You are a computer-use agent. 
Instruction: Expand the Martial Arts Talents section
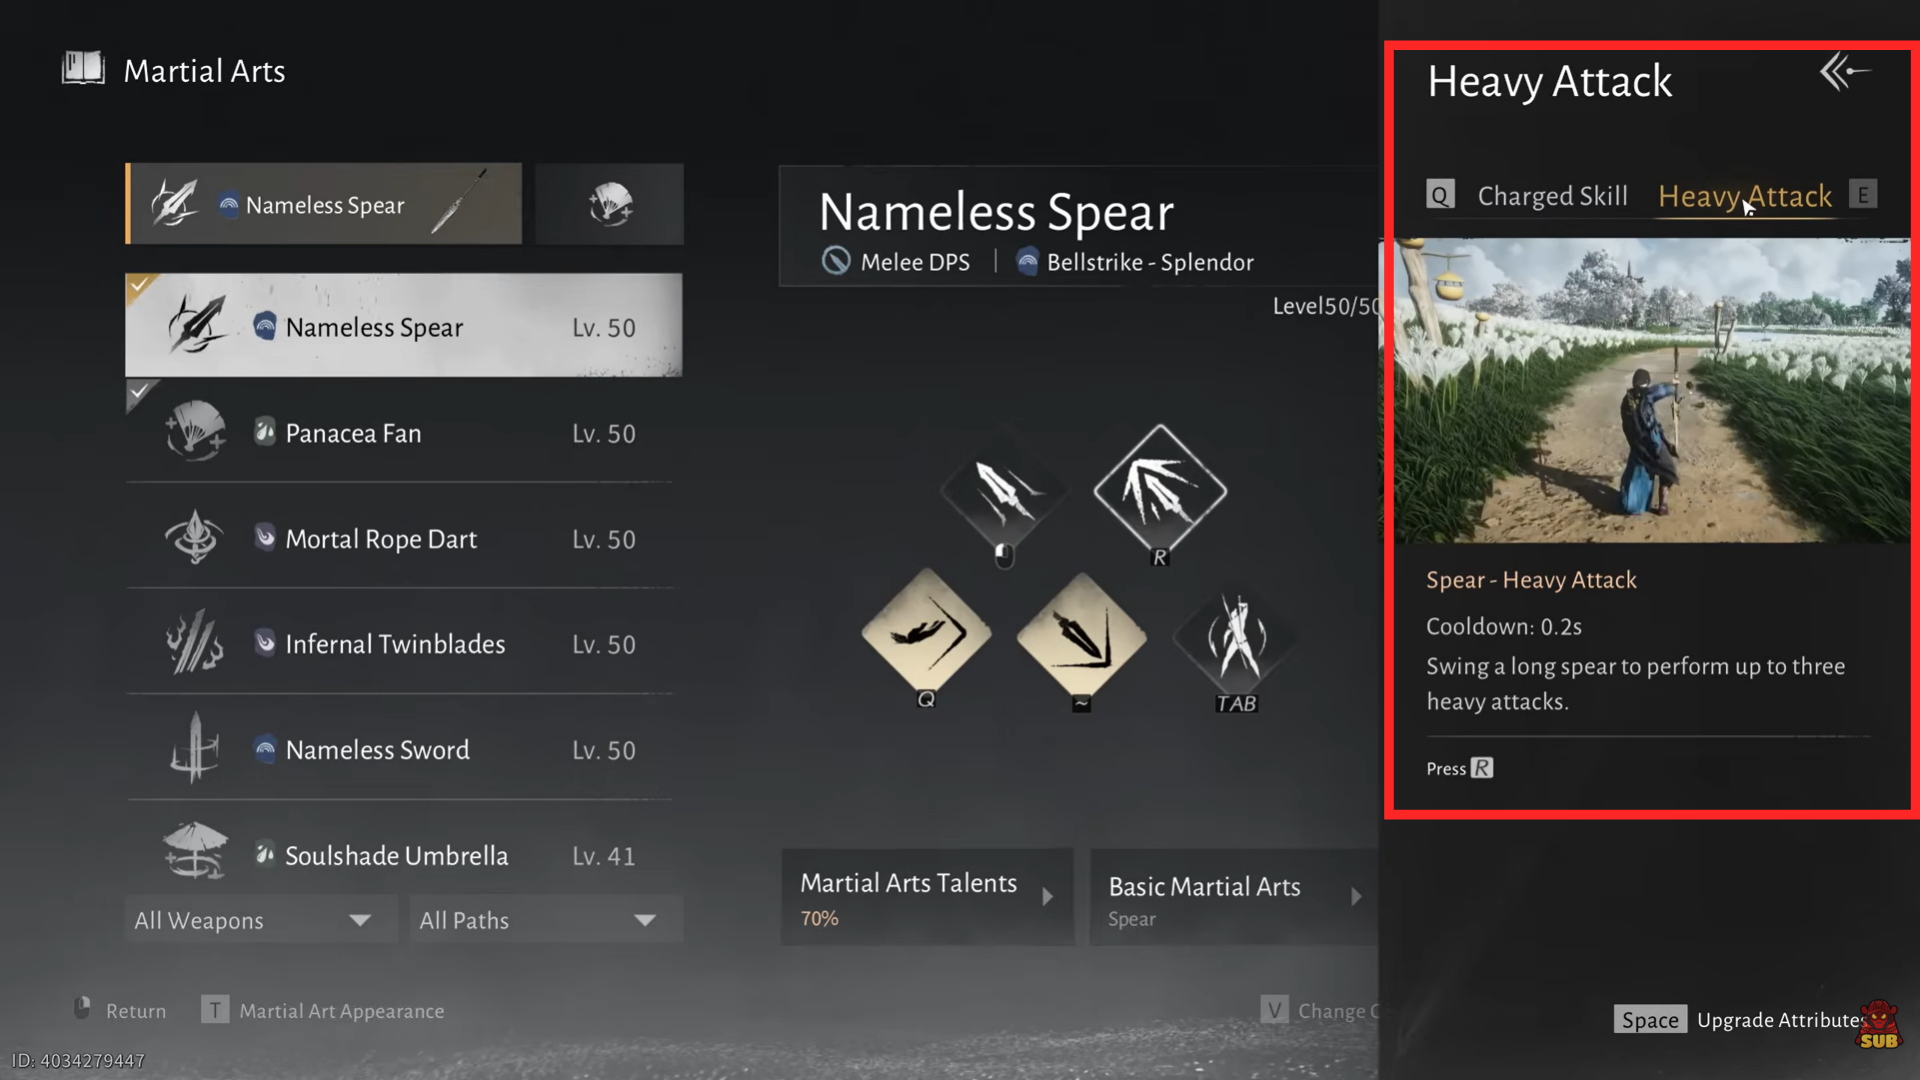click(927, 897)
